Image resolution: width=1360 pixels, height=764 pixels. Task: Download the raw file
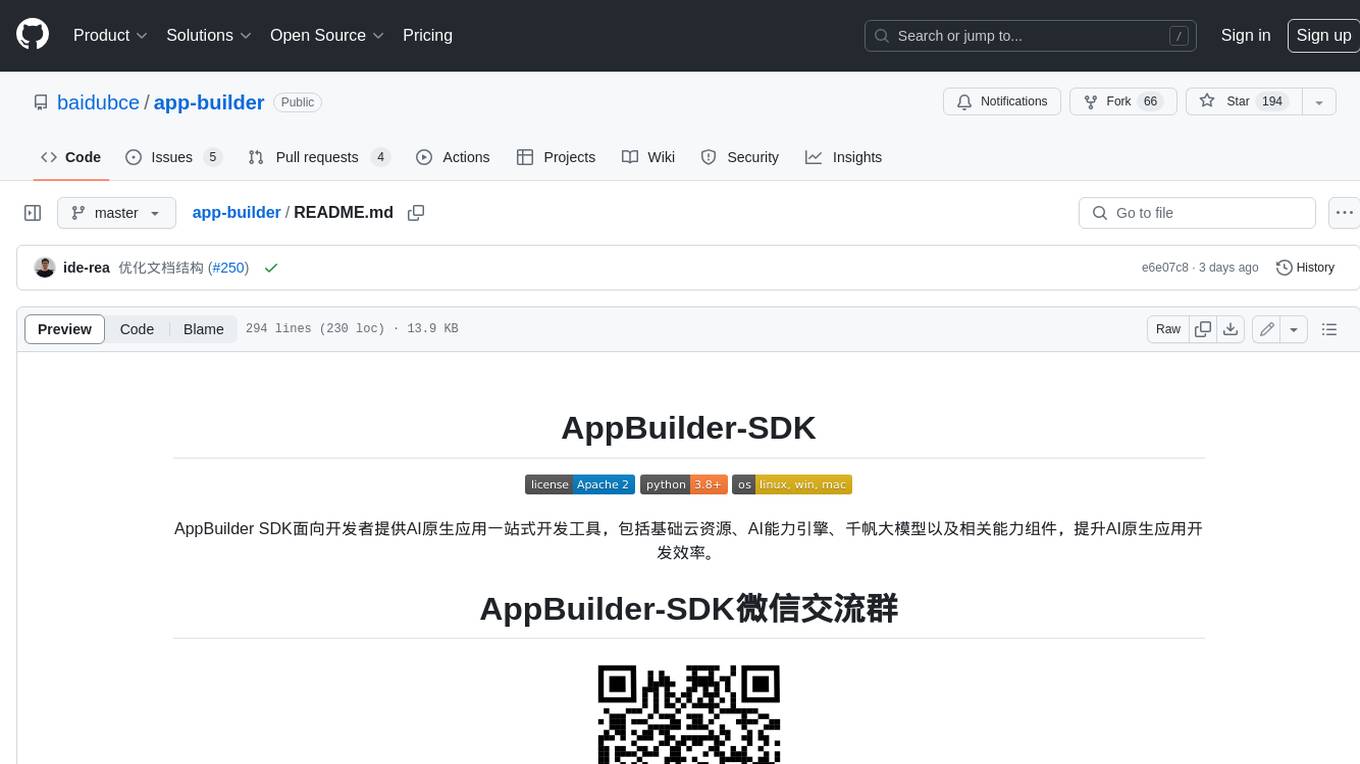[x=1231, y=329]
